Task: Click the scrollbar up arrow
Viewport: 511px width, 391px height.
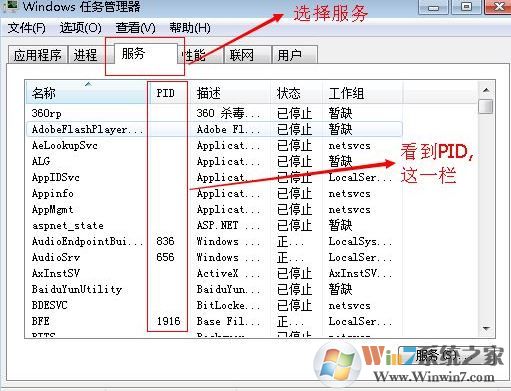Action: tap(486, 90)
